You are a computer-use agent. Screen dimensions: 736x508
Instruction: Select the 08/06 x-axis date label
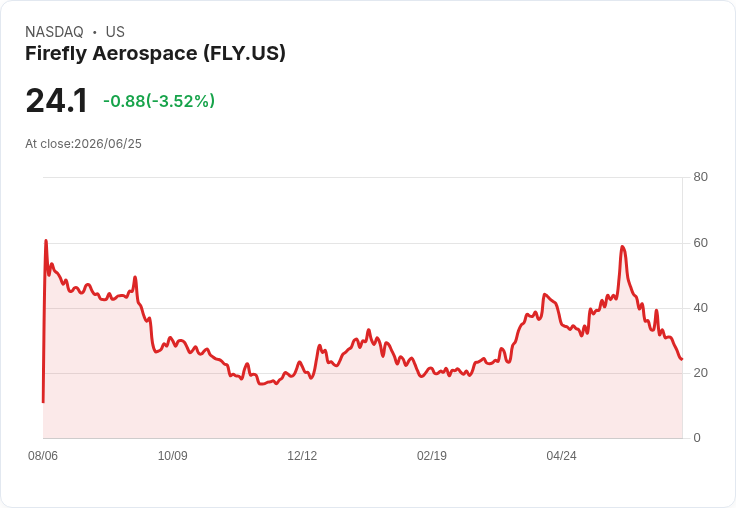click(x=43, y=456)
